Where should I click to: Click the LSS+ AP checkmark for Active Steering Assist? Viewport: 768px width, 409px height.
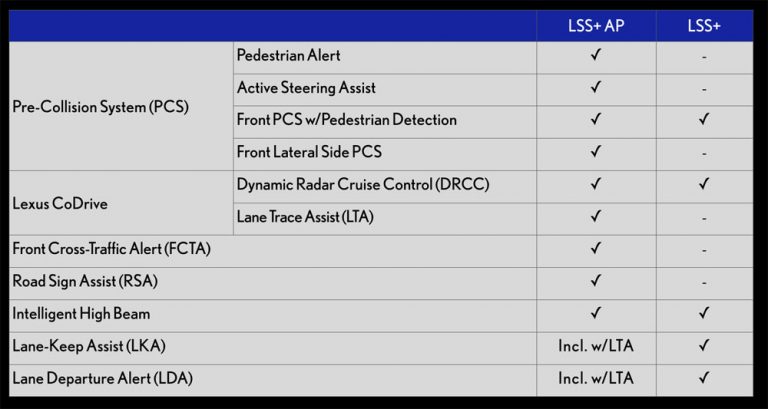pos(596,88)
